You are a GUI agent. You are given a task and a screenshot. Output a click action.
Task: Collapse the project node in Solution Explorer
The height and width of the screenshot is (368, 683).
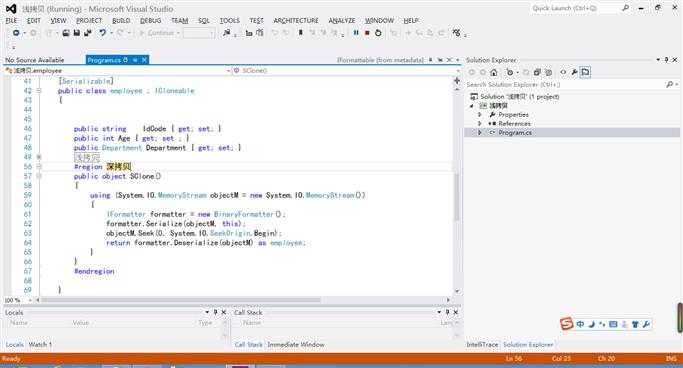click(x=472, y=105)
